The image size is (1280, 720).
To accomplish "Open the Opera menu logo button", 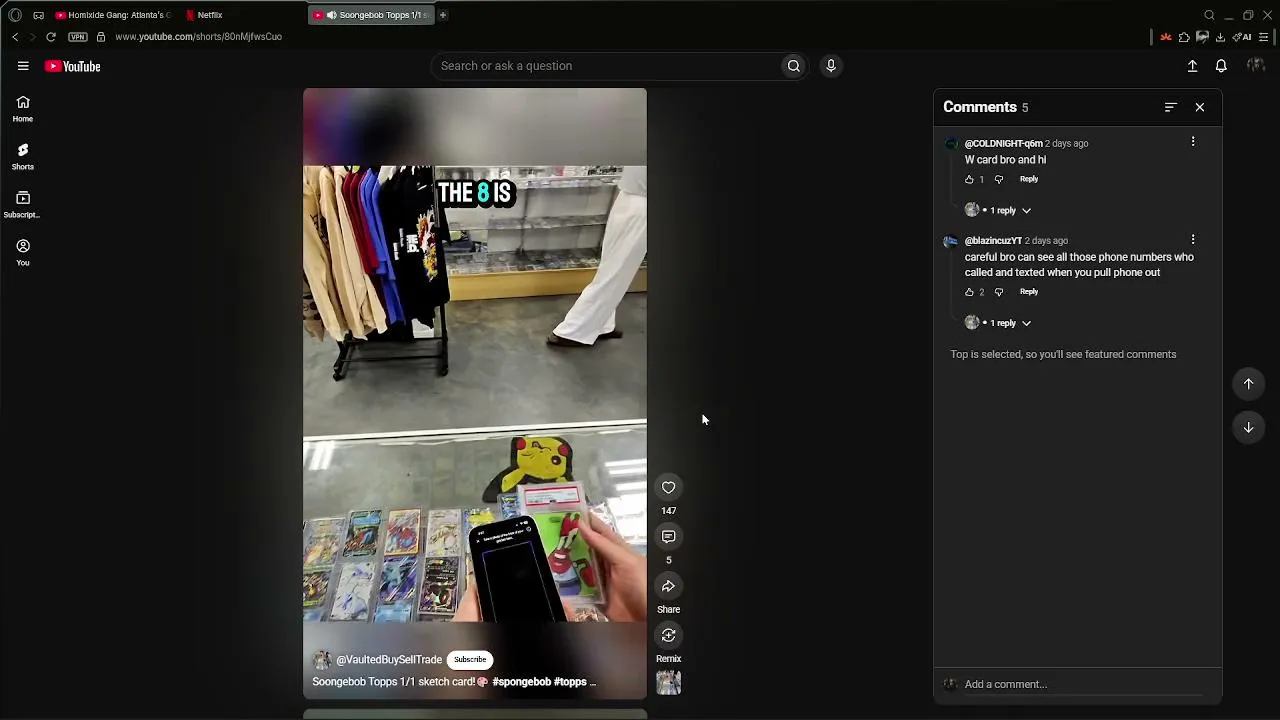I will pos(15,15).
